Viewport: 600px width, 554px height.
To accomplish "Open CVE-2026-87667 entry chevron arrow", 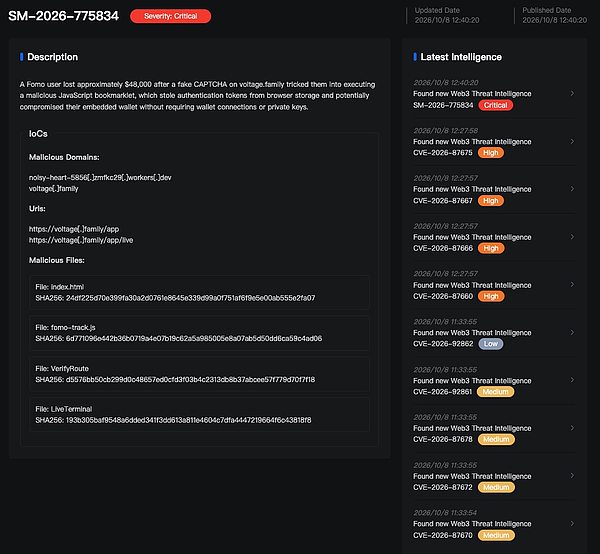I will [x=572, y=189].
